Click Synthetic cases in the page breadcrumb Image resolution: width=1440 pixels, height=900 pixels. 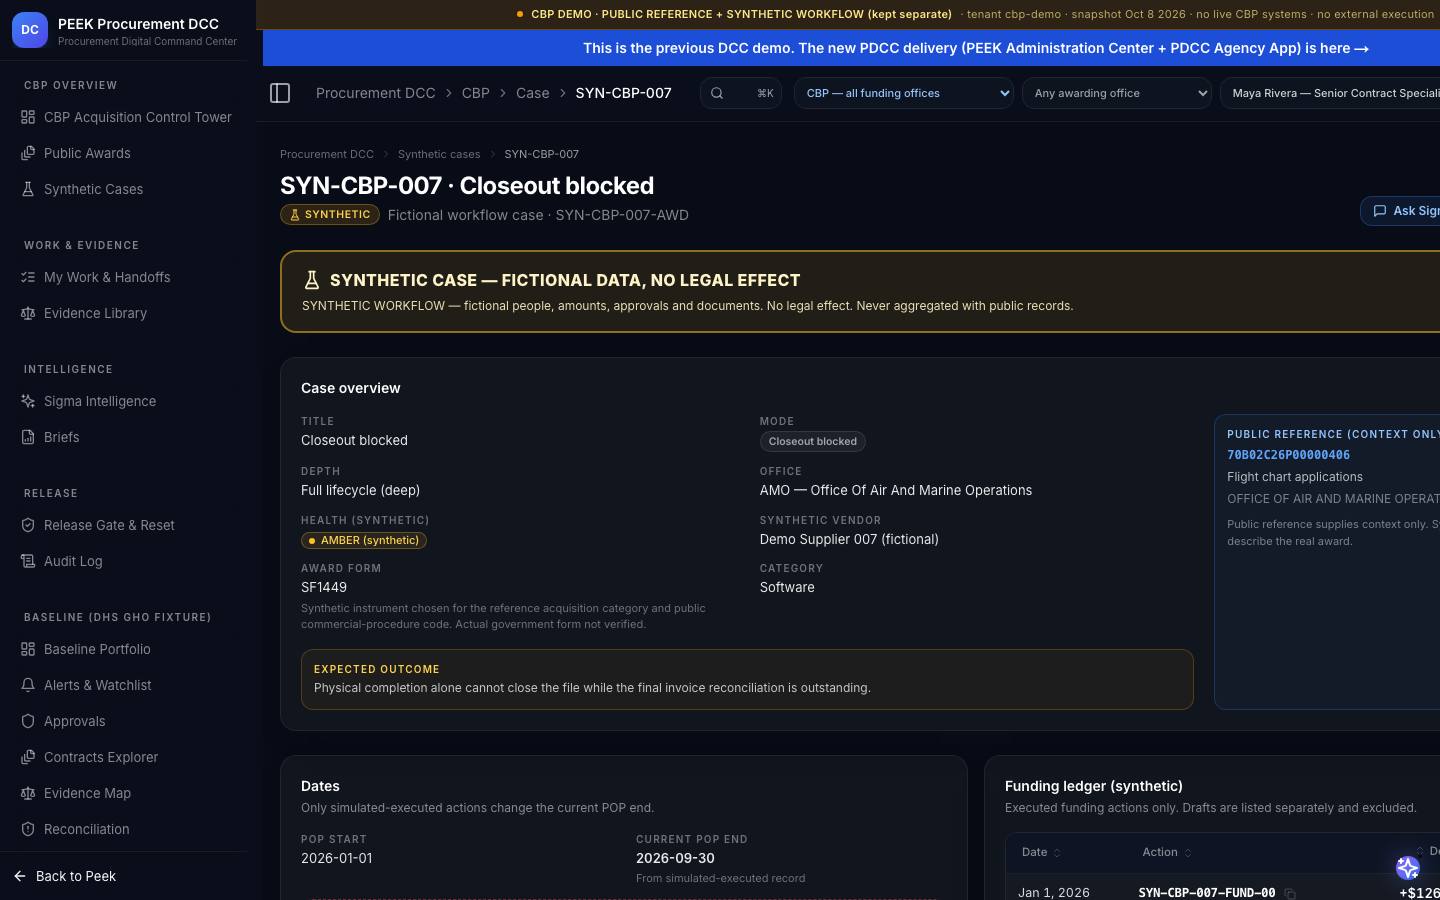coord(439,154)
